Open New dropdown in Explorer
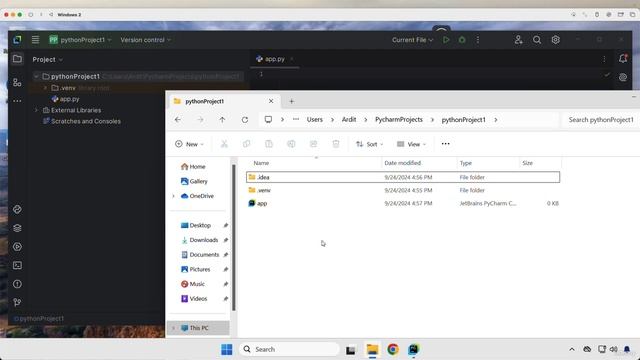The width and height of the screenshot is (640, 360). tap(189, 144)
